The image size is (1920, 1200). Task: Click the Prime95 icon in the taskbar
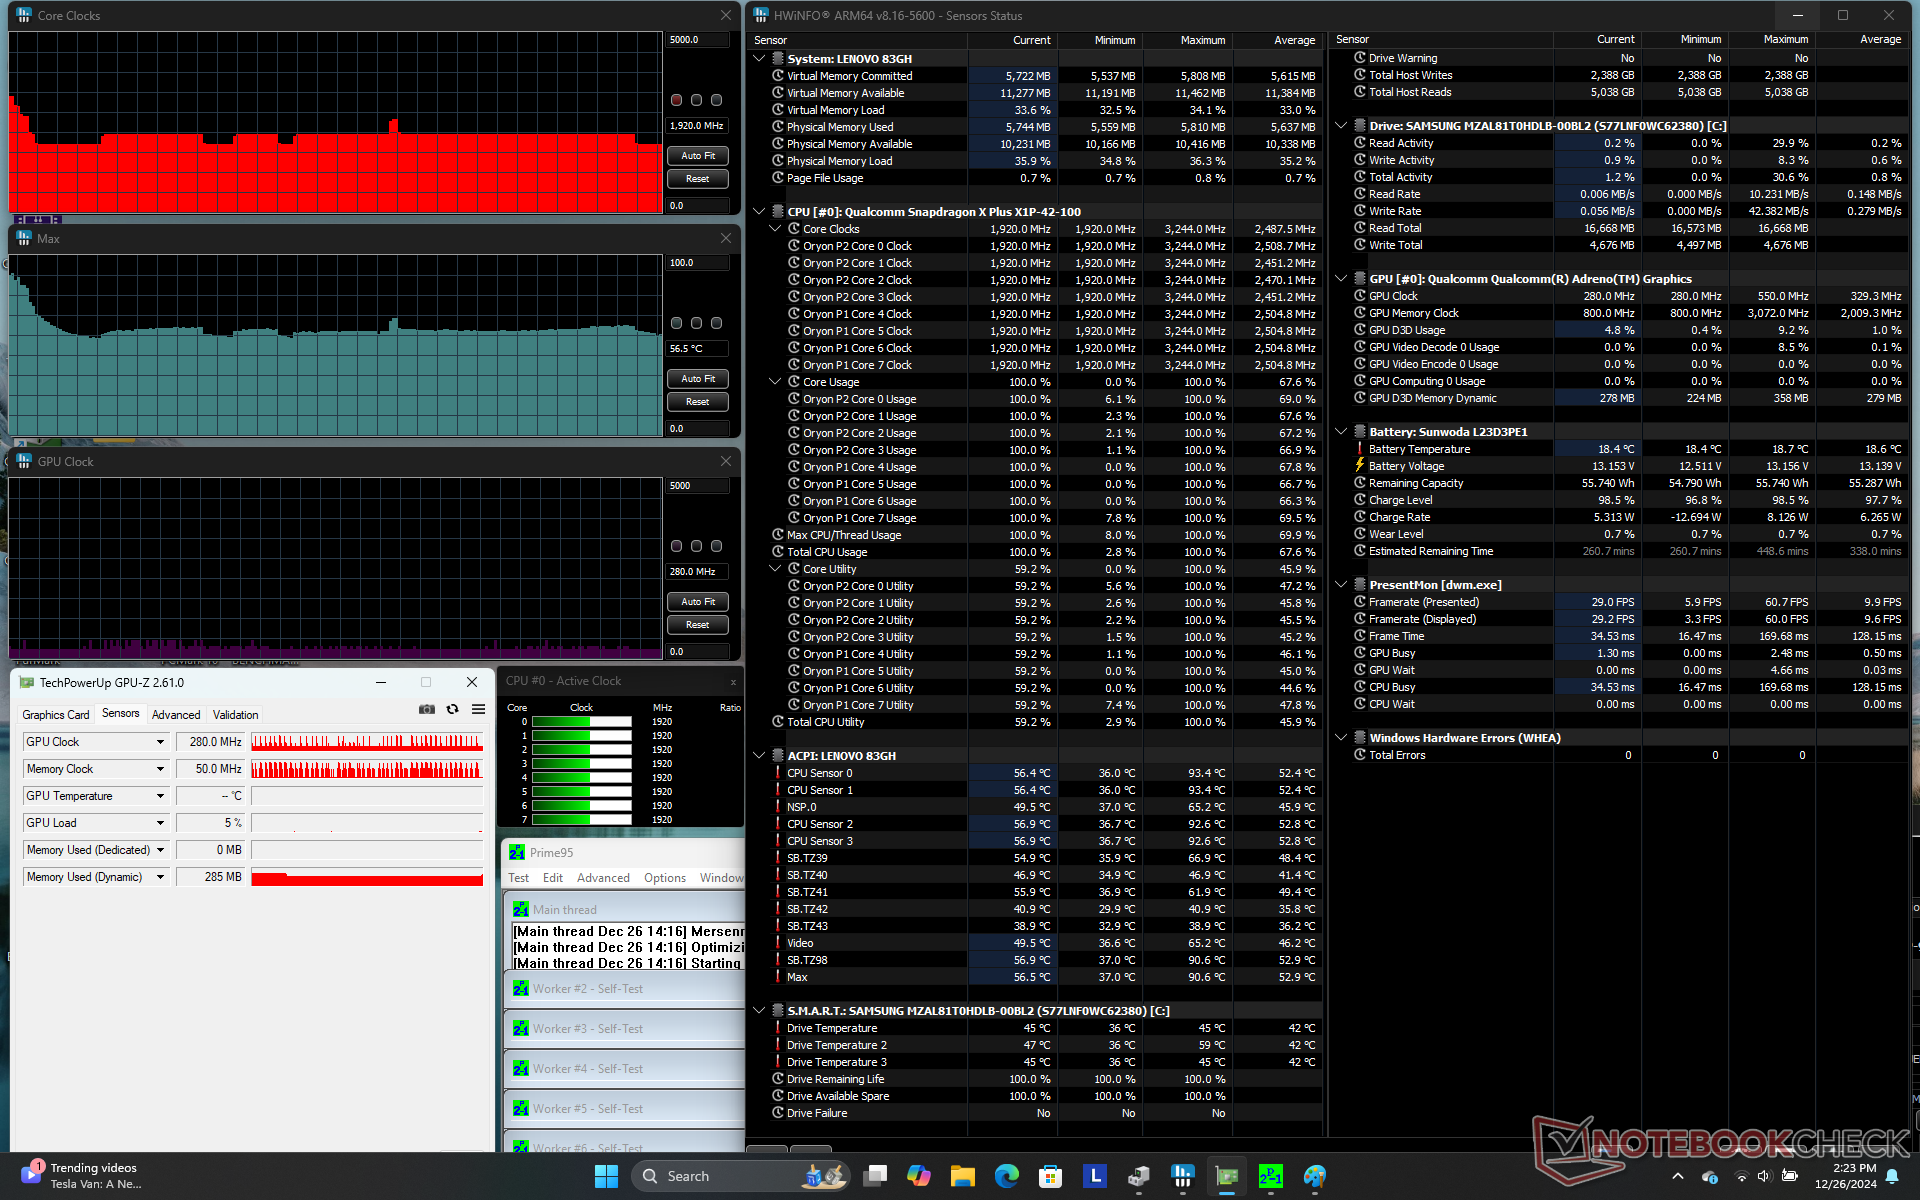pos(1271,1176)
